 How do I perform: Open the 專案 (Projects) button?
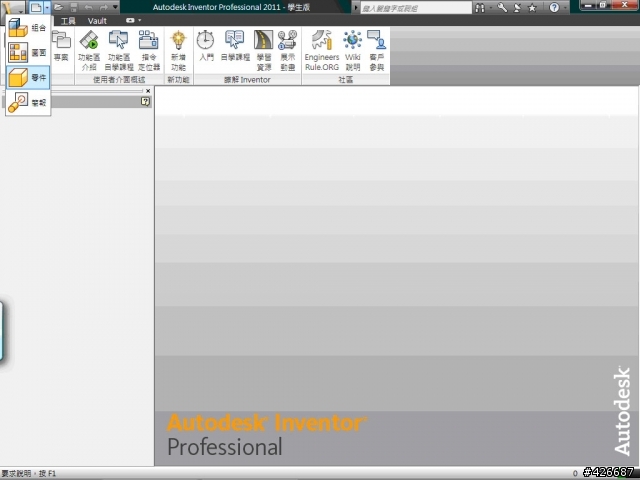pyautogui.click(x=61, y=47)
